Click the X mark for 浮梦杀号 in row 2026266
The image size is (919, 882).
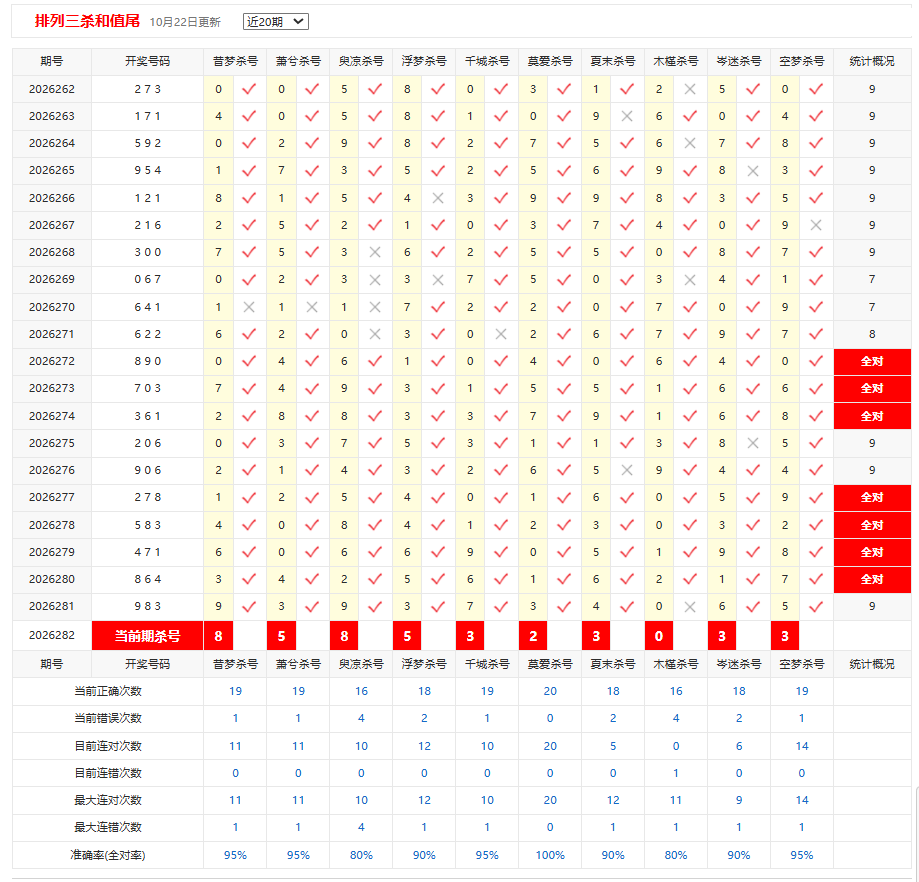[x=438, y=198]
